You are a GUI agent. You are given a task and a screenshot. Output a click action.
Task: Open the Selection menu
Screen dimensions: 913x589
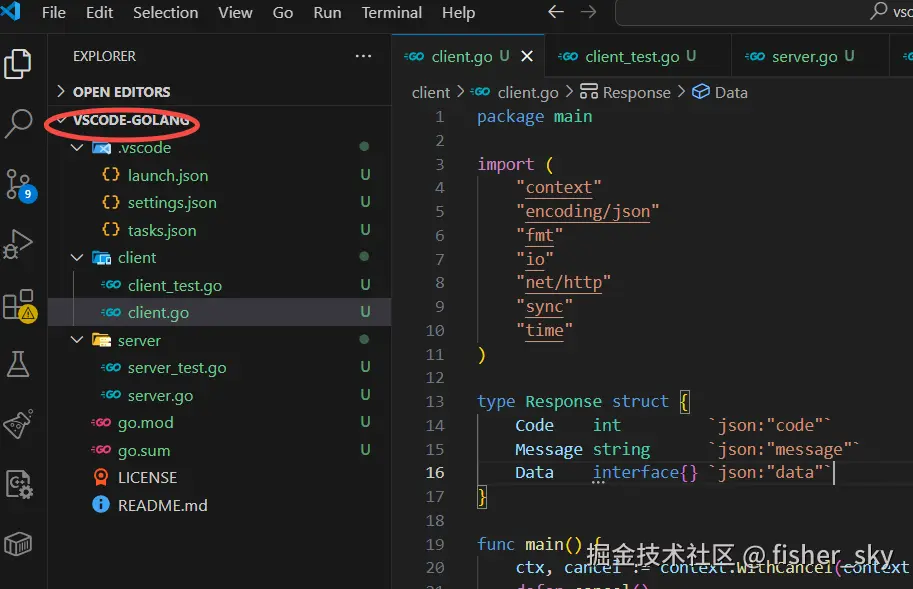165,13
